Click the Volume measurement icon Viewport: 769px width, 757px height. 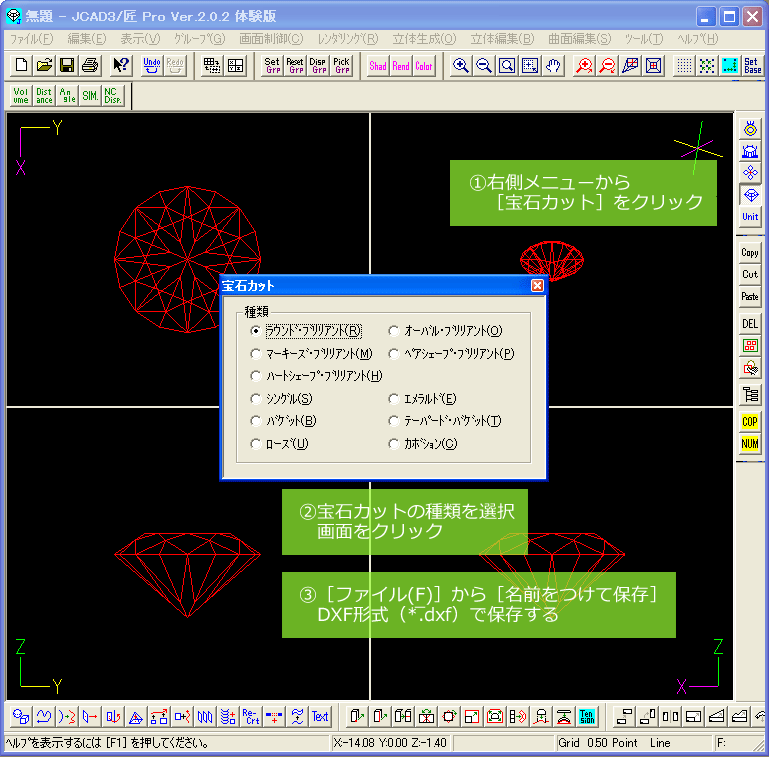tap(20, 96)
